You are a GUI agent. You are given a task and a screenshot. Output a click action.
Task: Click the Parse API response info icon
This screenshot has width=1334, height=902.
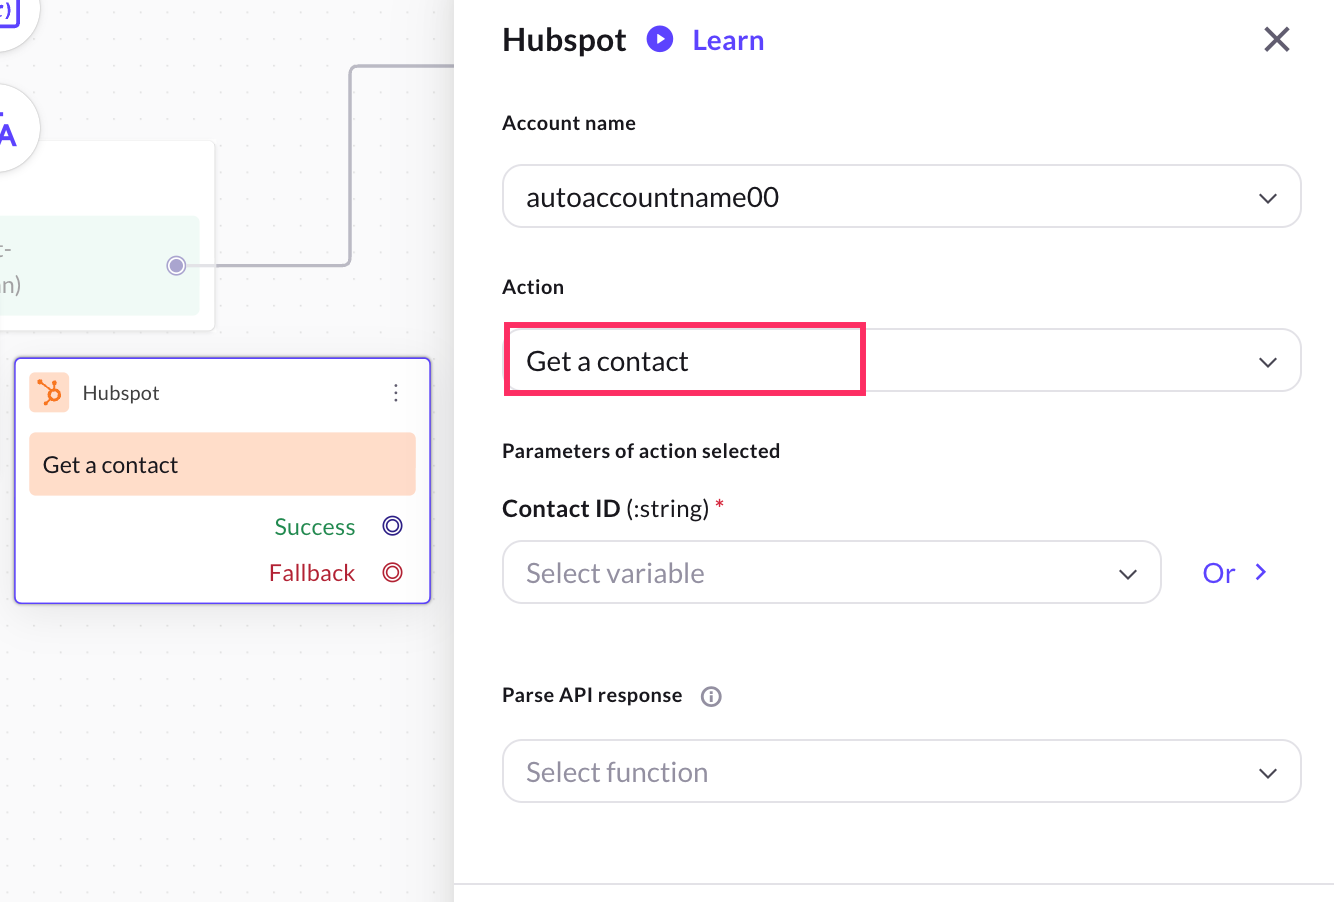(x=711, y=697)
